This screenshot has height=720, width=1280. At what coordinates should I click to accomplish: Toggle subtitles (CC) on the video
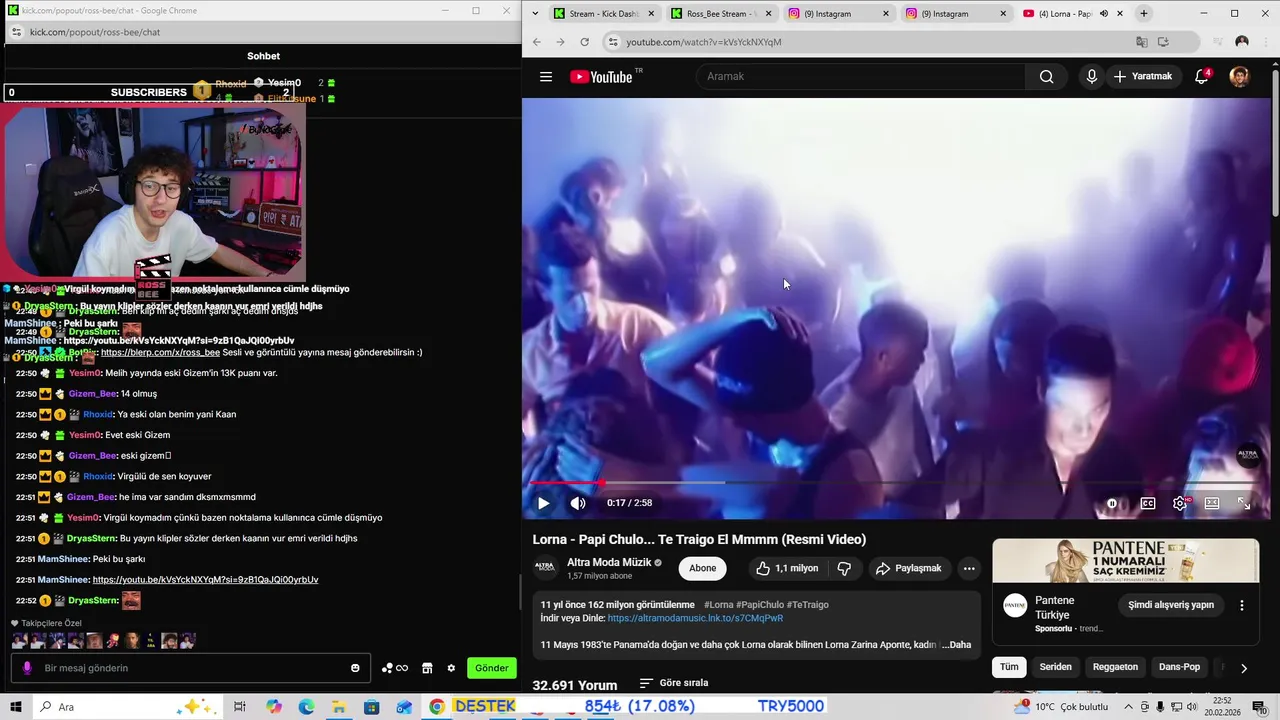point(1148,503)
